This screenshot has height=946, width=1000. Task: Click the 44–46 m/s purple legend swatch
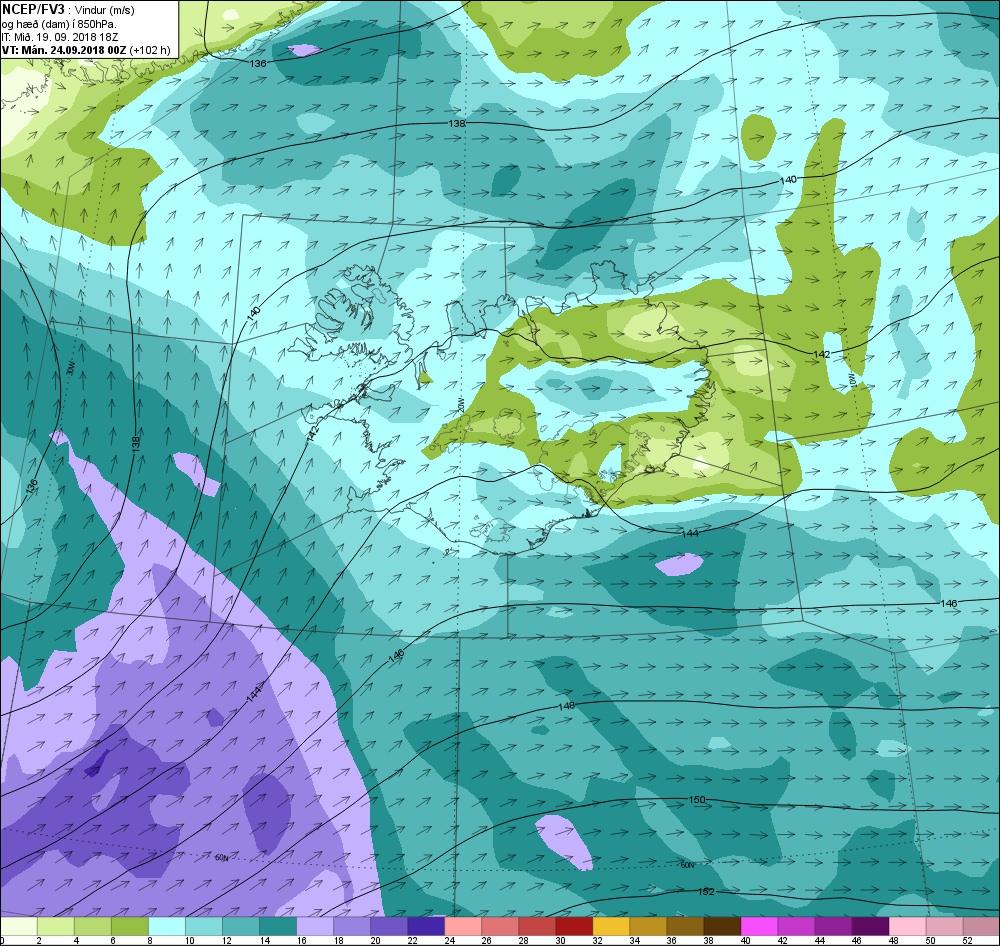point(833,926)
